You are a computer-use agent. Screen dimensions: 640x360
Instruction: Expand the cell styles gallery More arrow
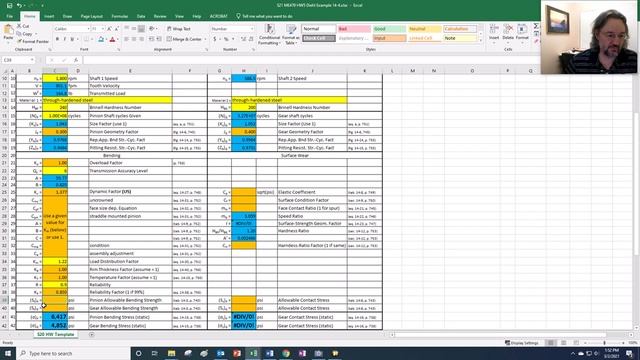pyautogui.click(x=480, y=40)
